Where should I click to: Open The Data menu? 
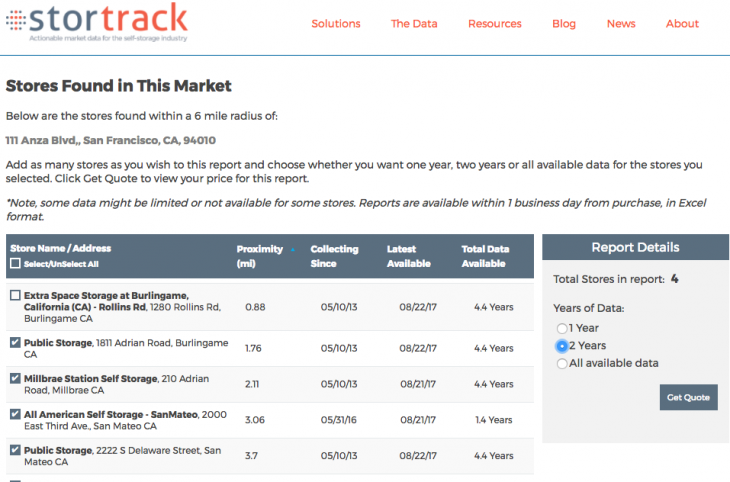(x=414, y=24)
